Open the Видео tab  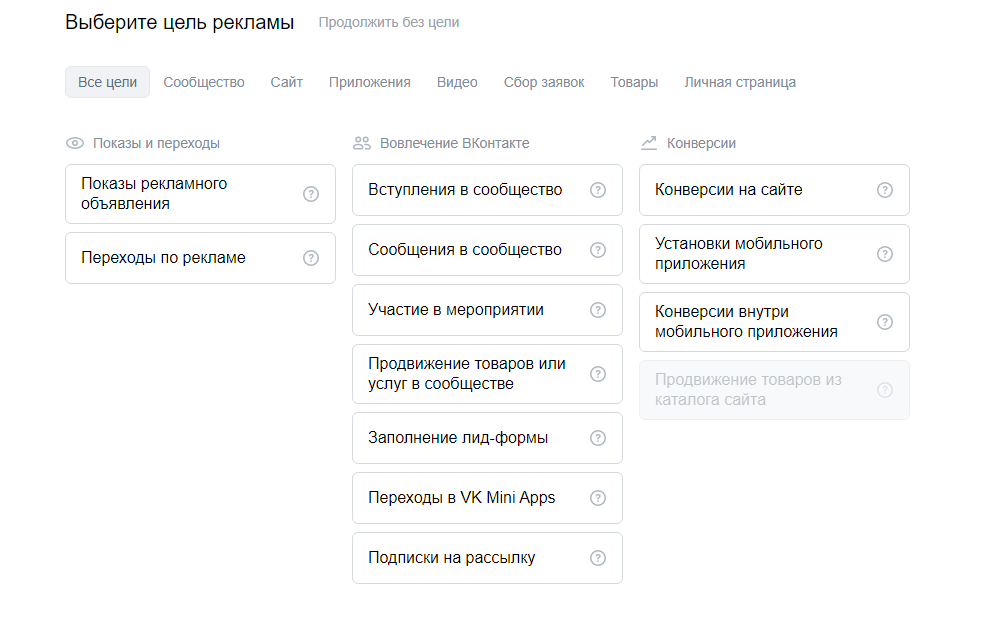[x=457, y=82]
